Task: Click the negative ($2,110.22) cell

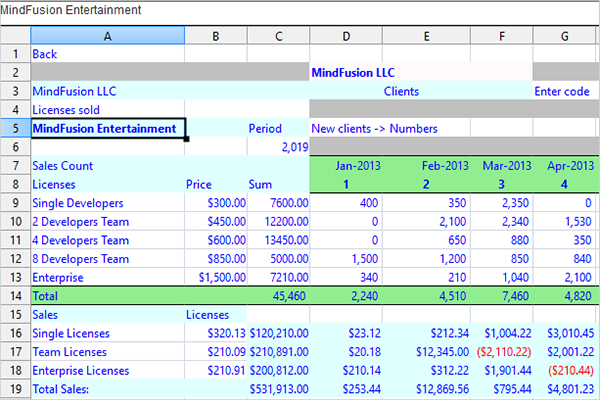Action: point(502,352)
